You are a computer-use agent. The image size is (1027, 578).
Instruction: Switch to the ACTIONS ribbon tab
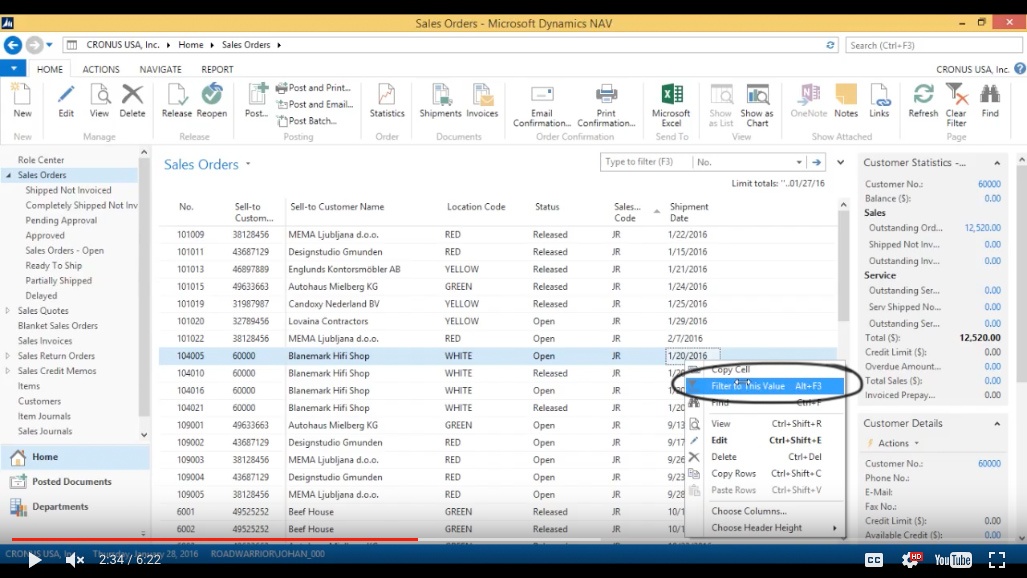101,69
